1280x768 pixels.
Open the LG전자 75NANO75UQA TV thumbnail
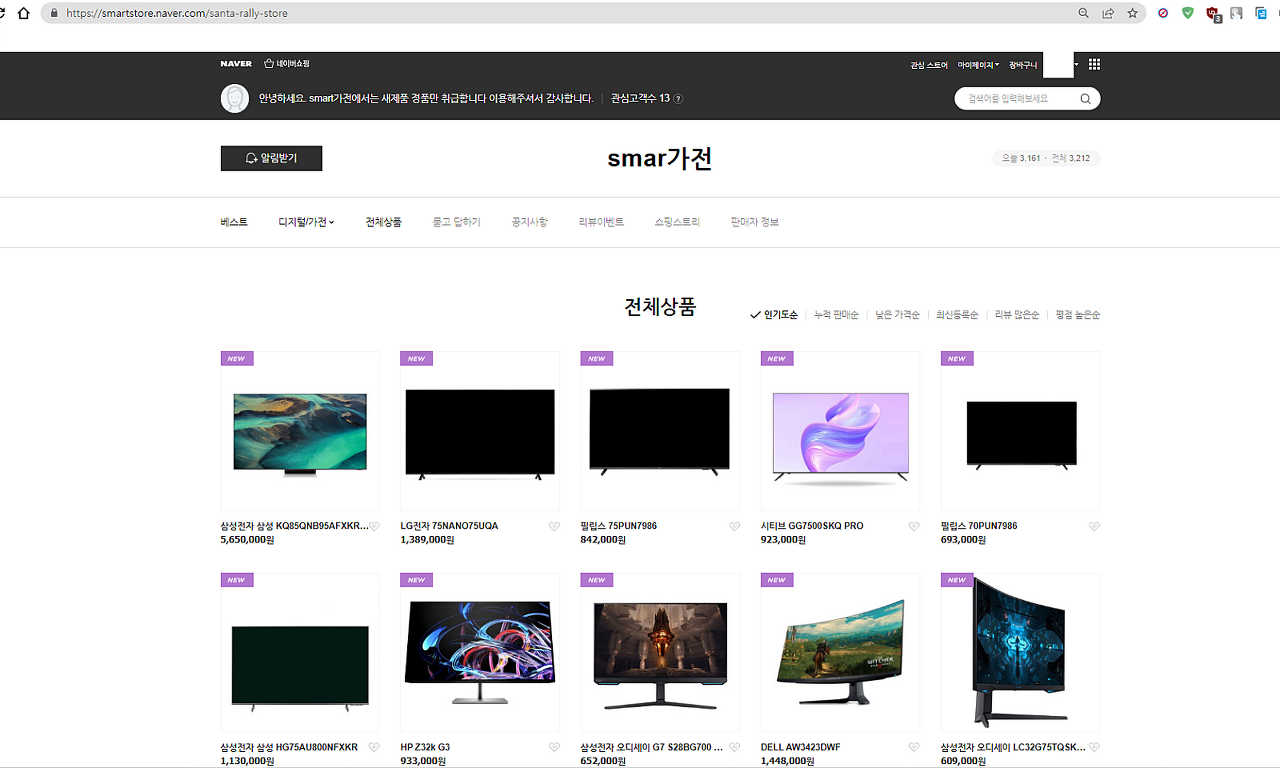click(480, 431)
